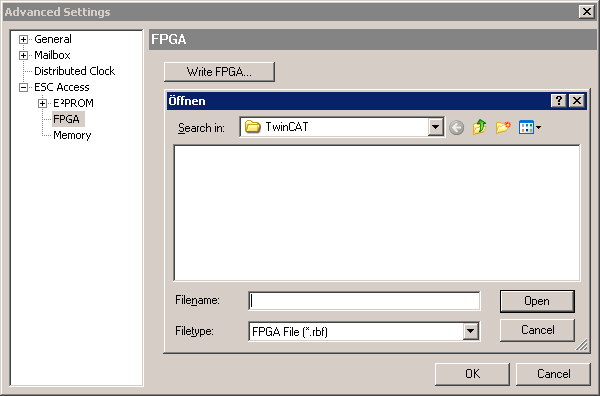Click the empty file list area
The width and height of the screenshot is (600, 396).
click(377, 213)
